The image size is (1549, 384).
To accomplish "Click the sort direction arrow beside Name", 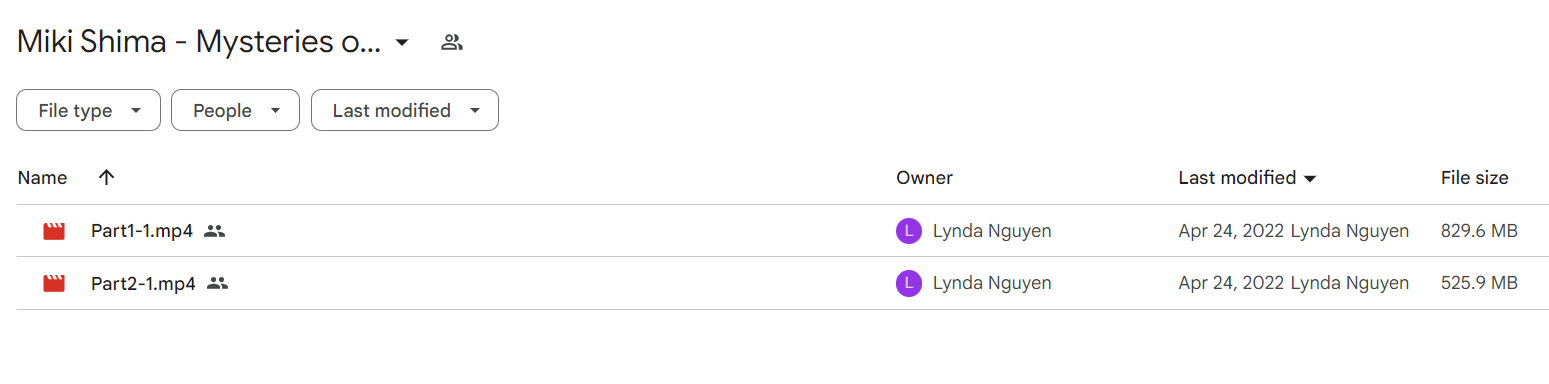I will tap(107, 178).
